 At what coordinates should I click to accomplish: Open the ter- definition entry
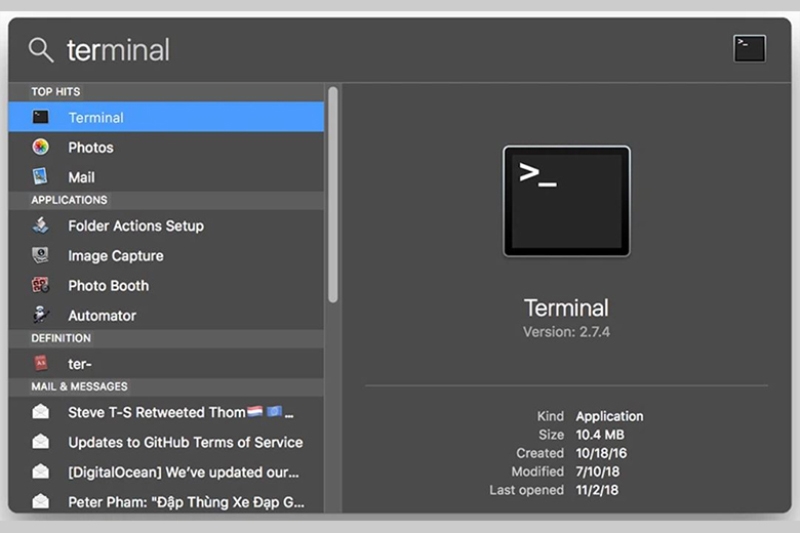(166, 364)
